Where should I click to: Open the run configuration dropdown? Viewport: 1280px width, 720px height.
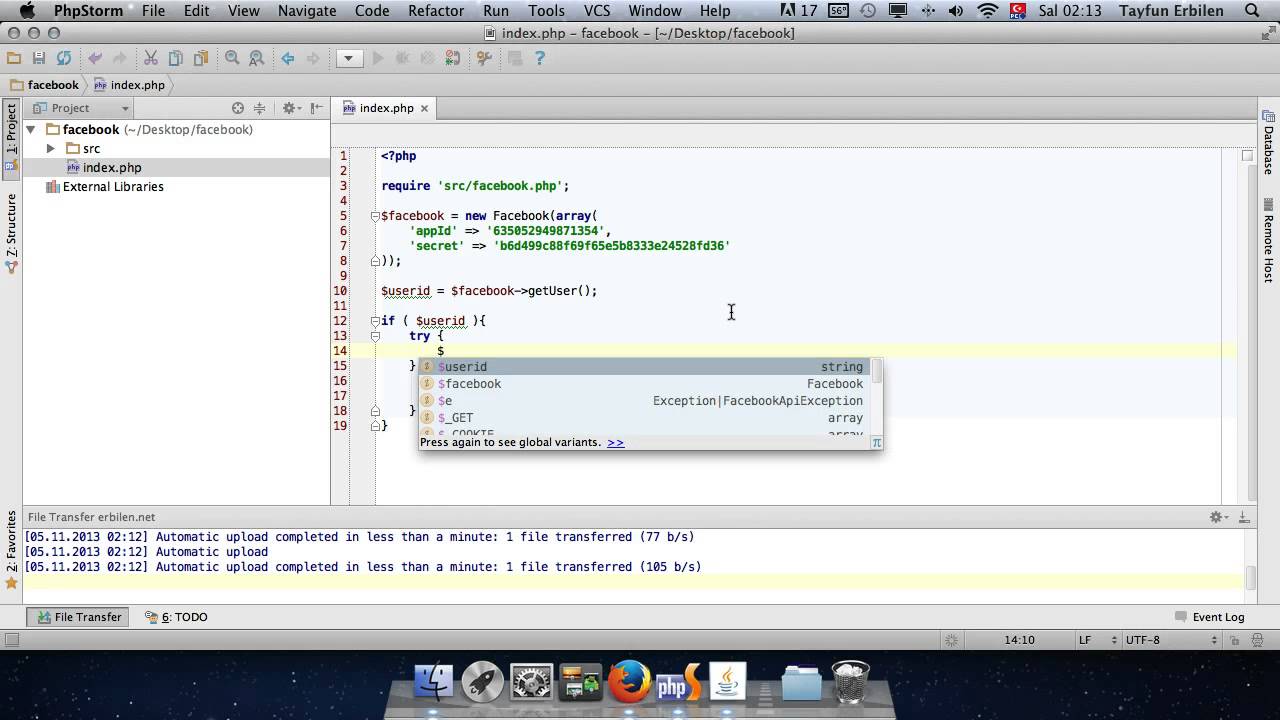349,58
